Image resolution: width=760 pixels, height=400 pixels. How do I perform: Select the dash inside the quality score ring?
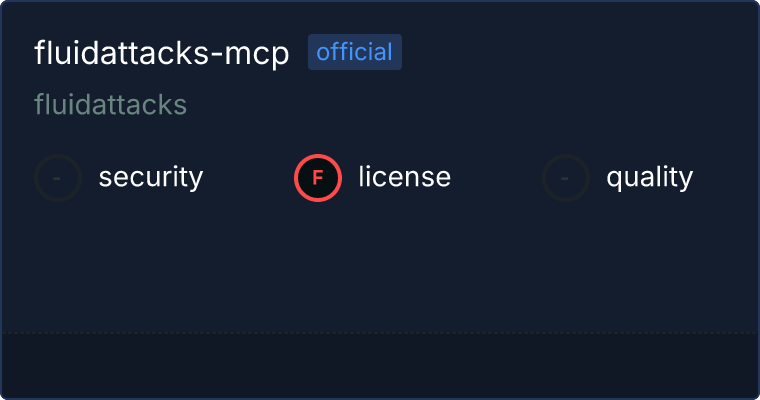565,178
